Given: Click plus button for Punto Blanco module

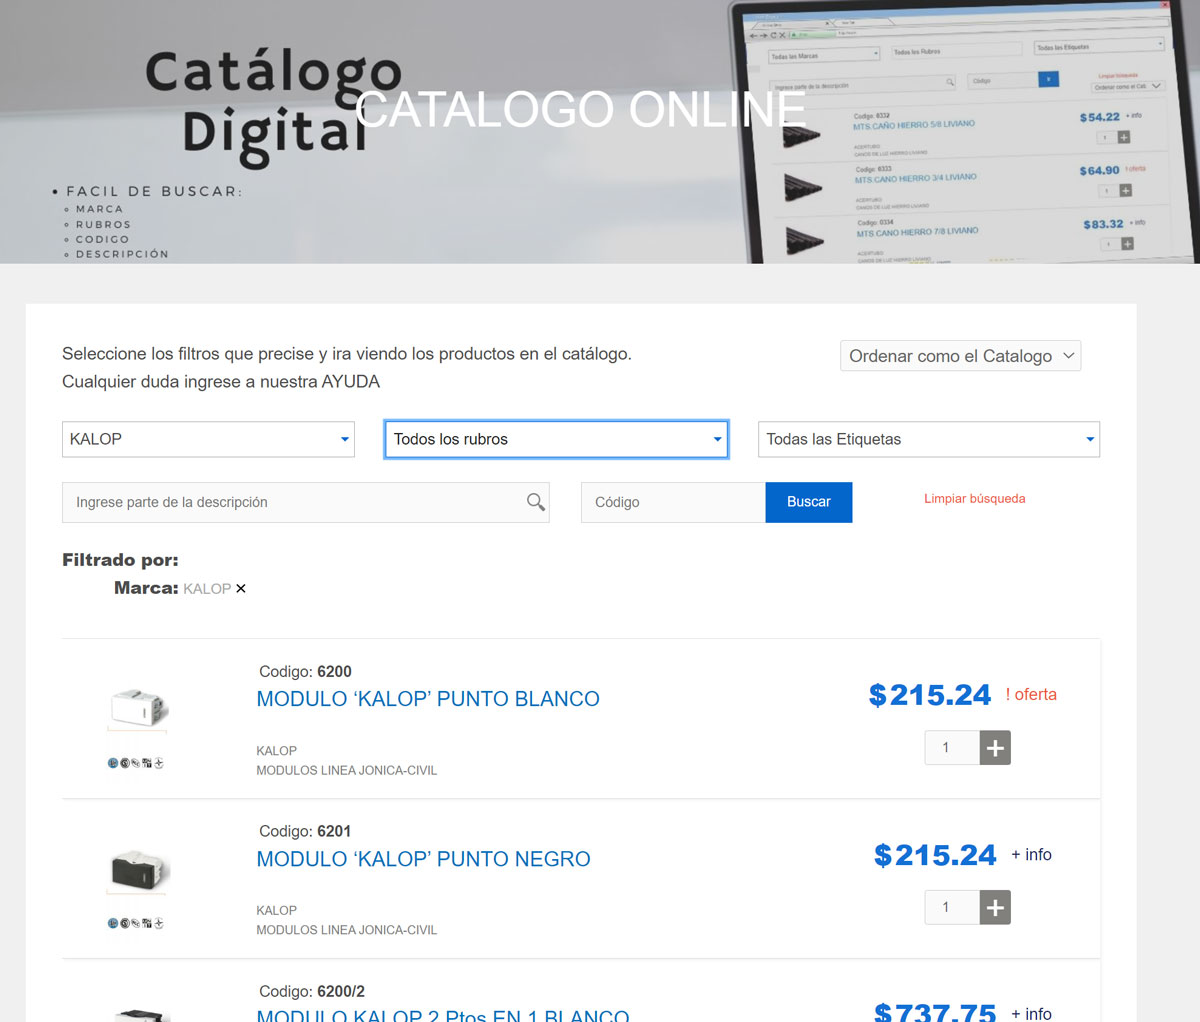Looking at the screenshot, I should click(994, 748).
